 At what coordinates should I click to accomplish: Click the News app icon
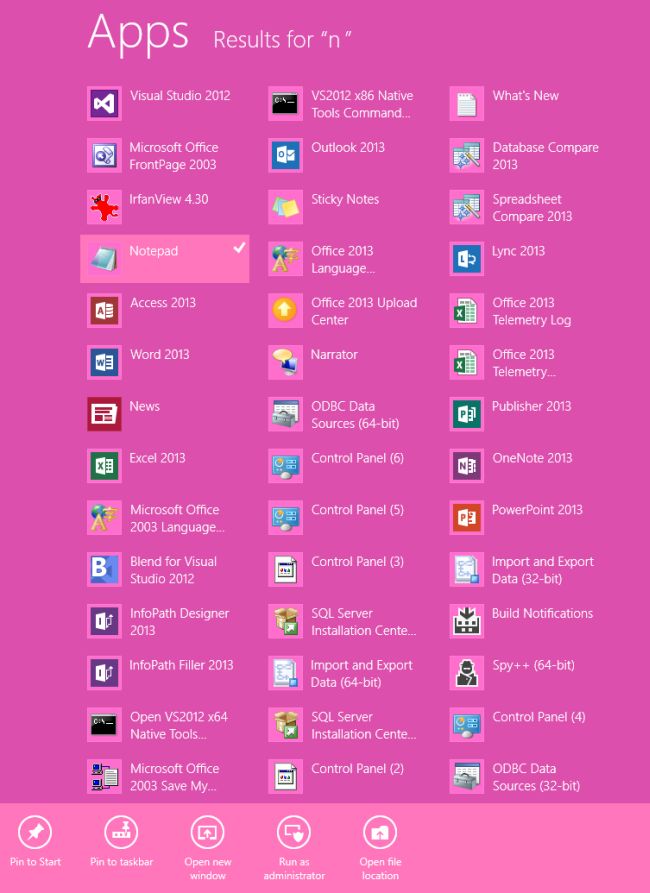pyautogui.click(x=104, y=414)
